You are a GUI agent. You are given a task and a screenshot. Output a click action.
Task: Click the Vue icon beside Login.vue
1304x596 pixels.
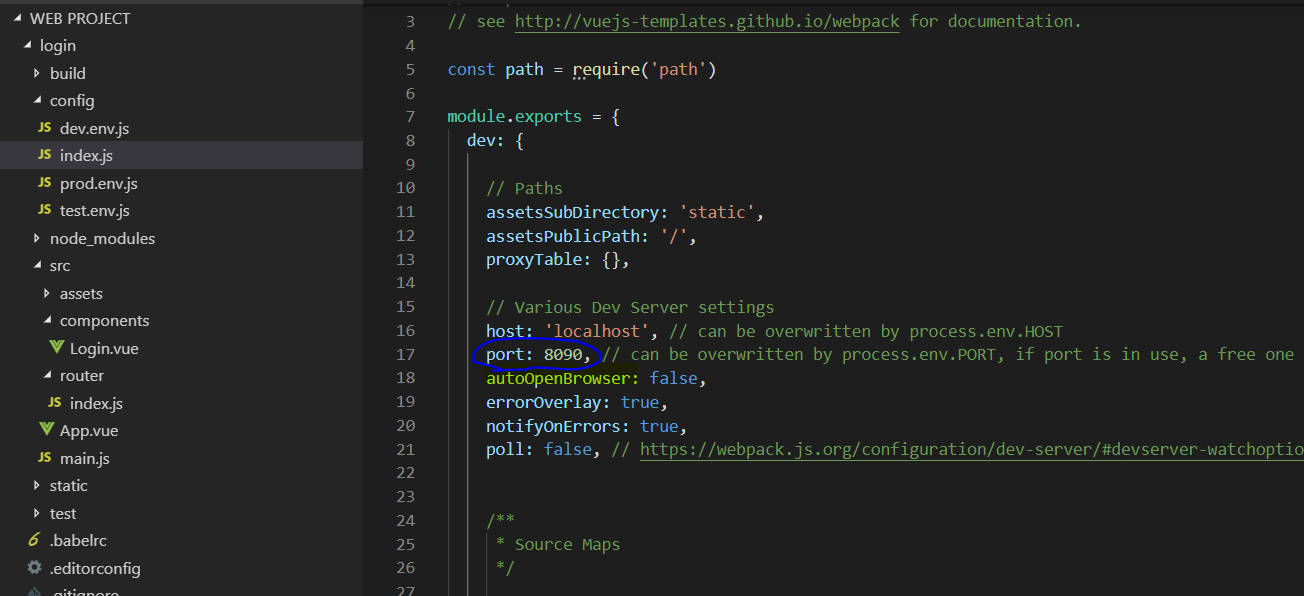click(57, 348)
